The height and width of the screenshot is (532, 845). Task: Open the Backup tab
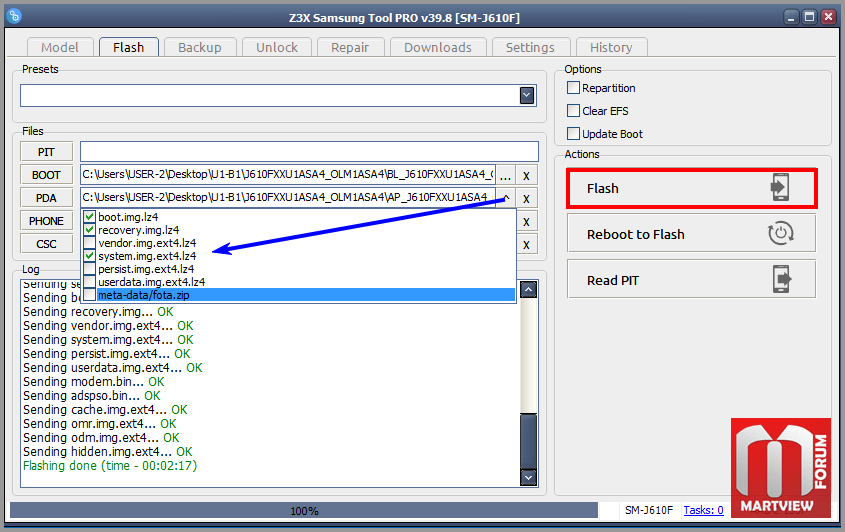(x=200, y=47)
